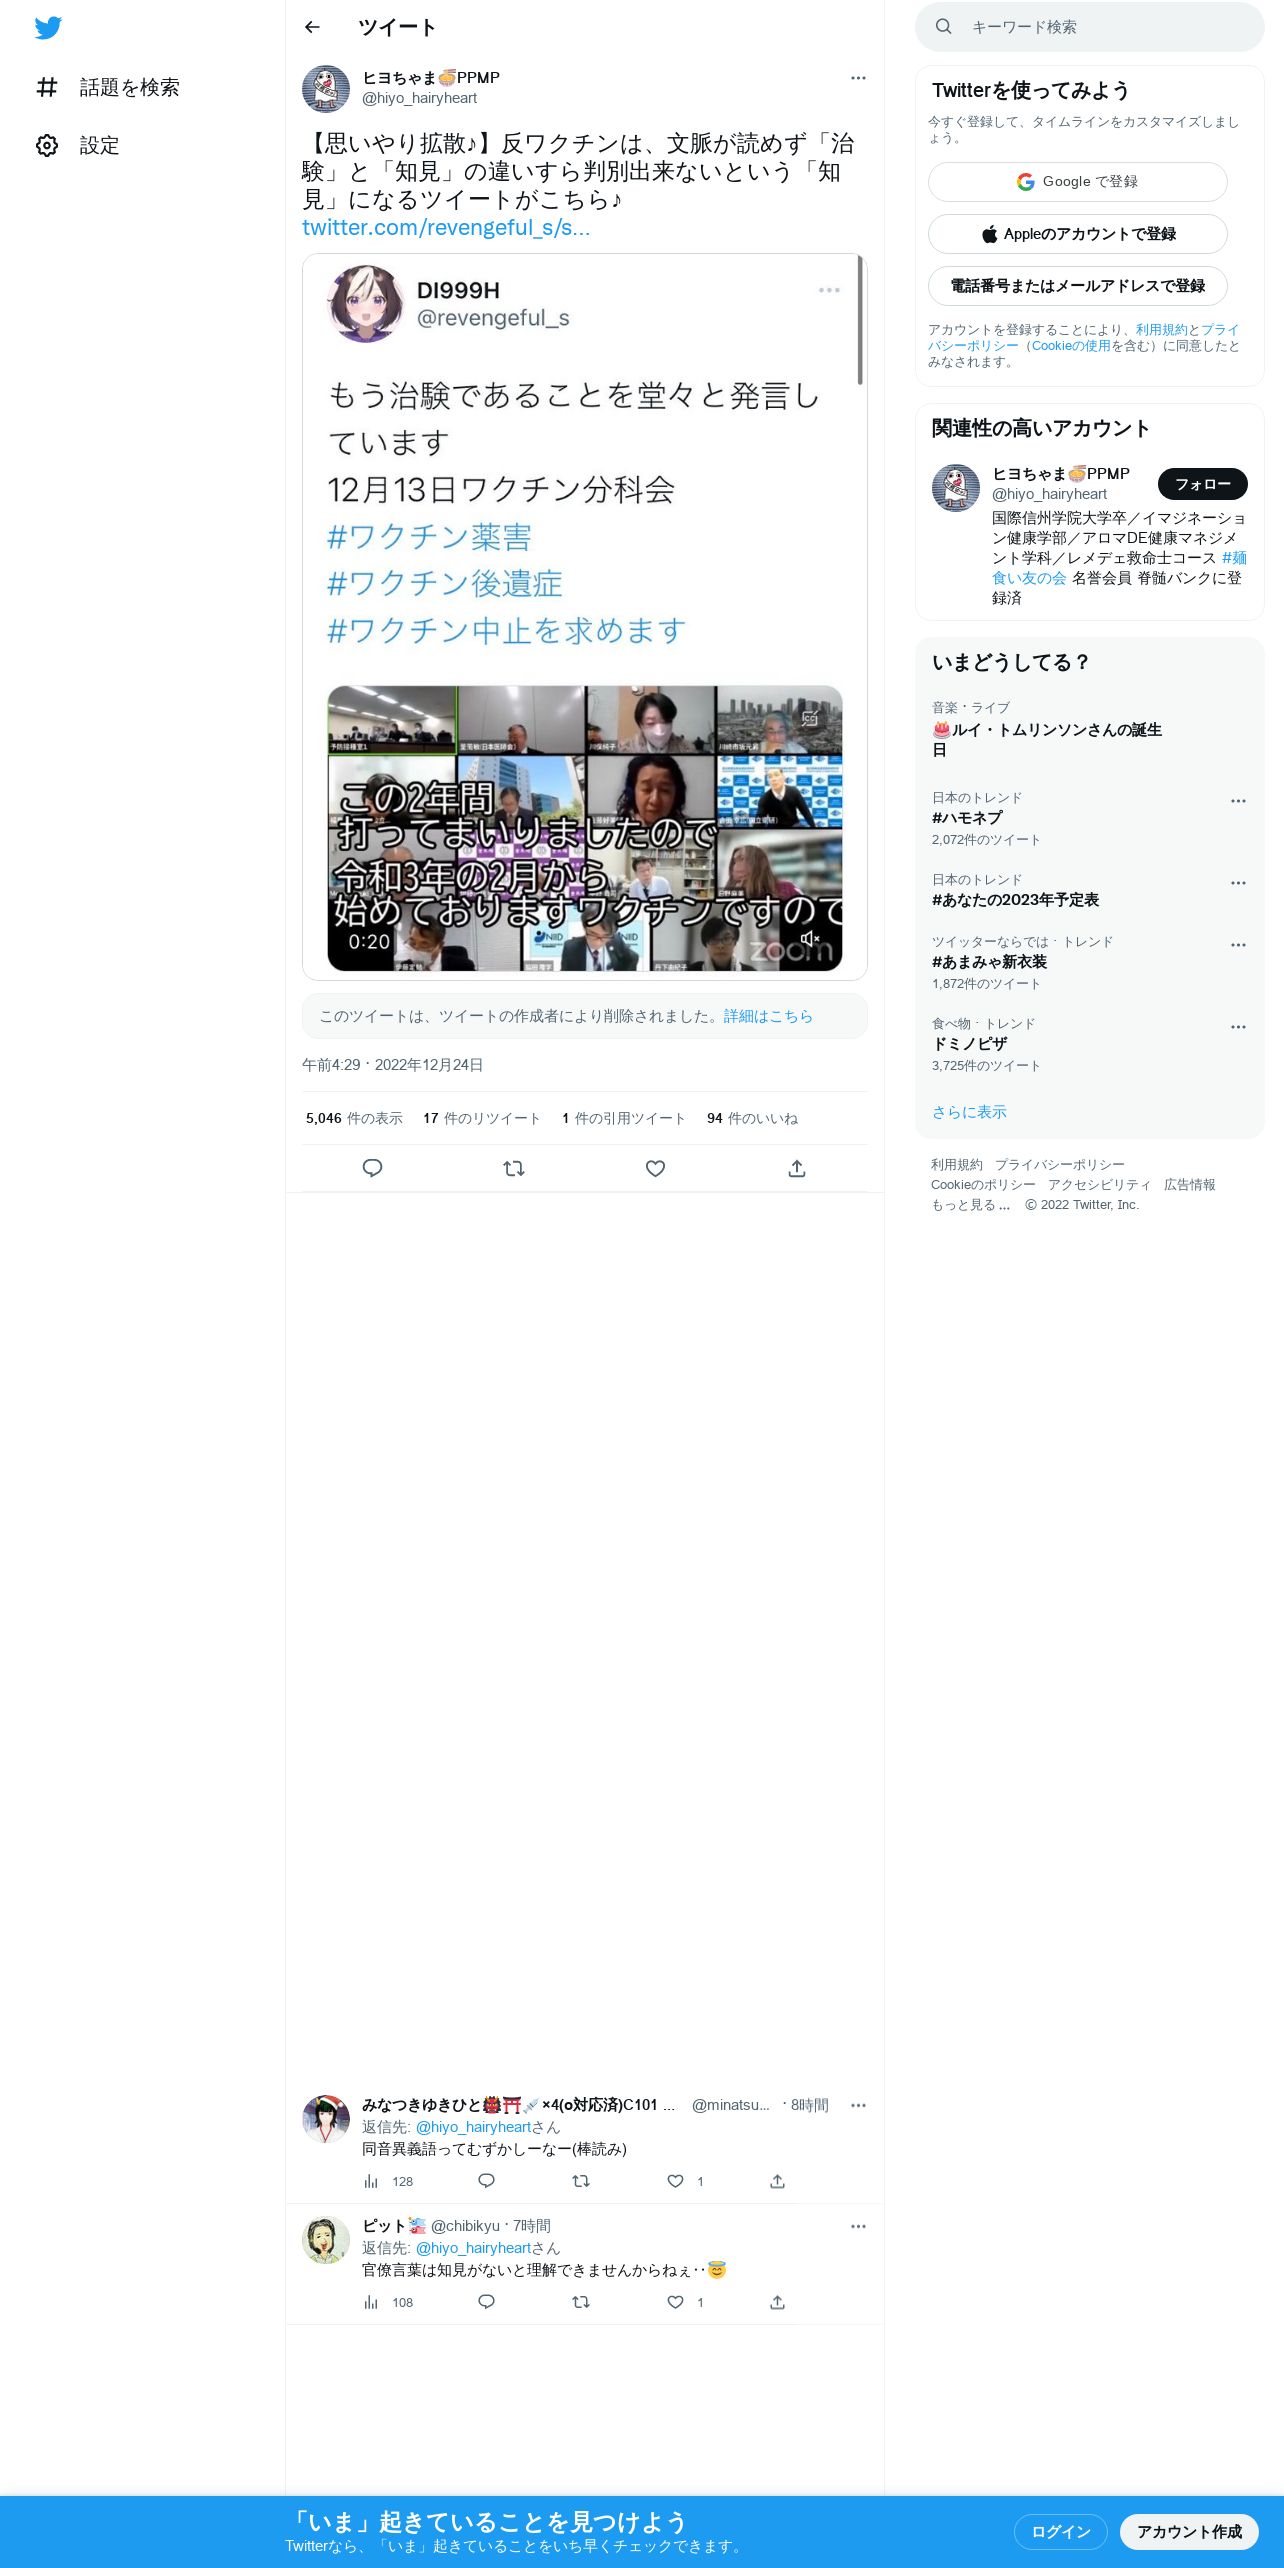1284x2568 pixels.
Task: Sign up with Google で登録
Action: [1078, 182]
